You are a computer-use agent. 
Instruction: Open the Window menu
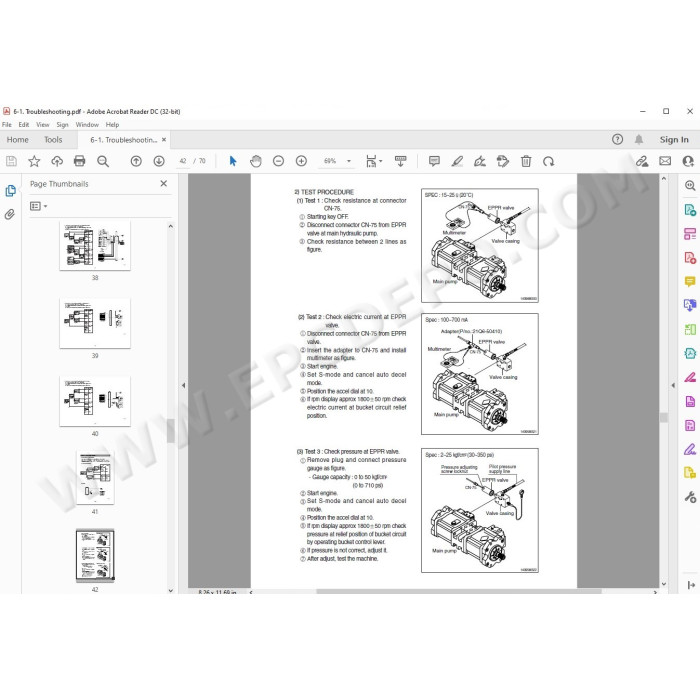(x=87, y=125)
